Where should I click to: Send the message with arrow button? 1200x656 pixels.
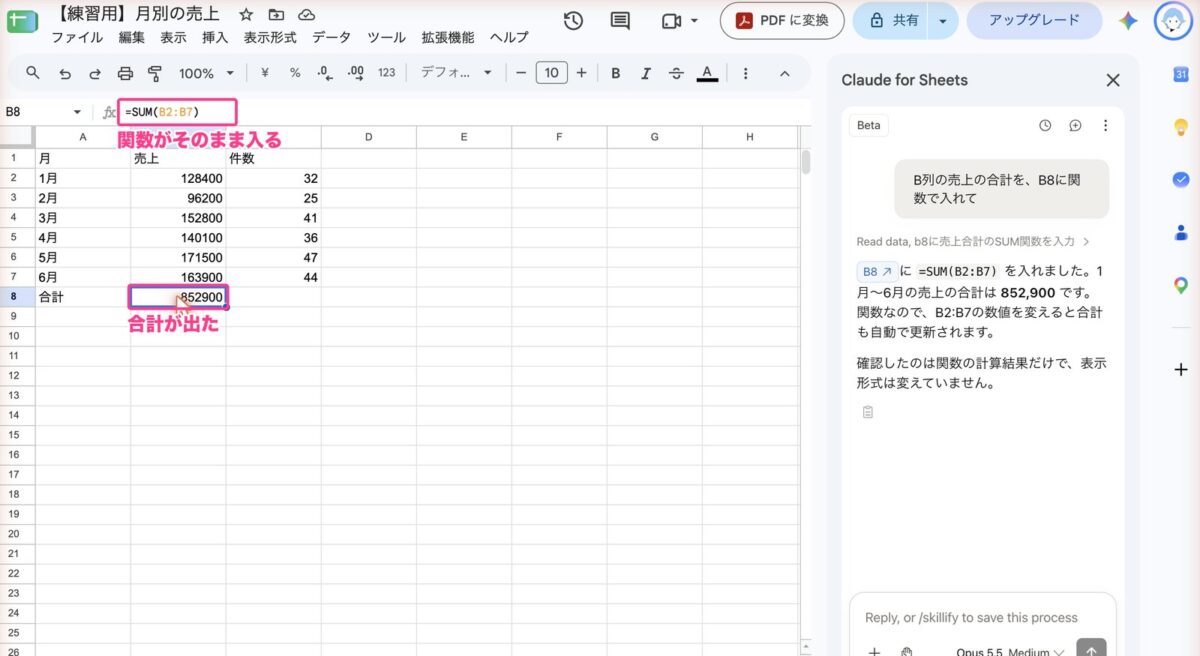tap(1092, 648)
